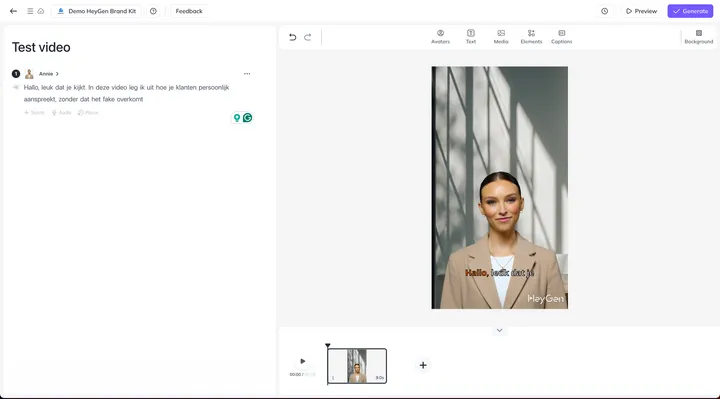Click the Generate button
The height and width of the screenshot is (399, 720).
[690, 11]
